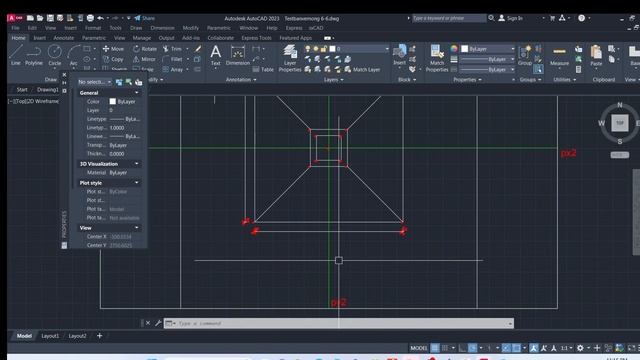Open the Modify menu
Screen dimensions: 640x360
[x=191, y=28]
